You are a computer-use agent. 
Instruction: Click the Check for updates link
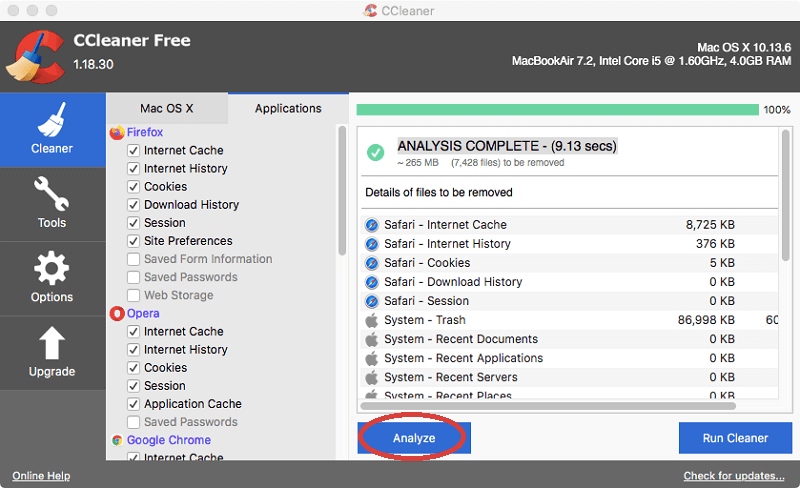pos(734,476)
